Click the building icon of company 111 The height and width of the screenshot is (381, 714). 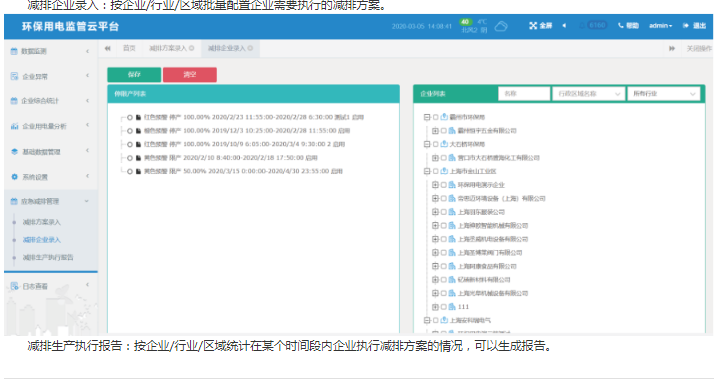[452, 307]
